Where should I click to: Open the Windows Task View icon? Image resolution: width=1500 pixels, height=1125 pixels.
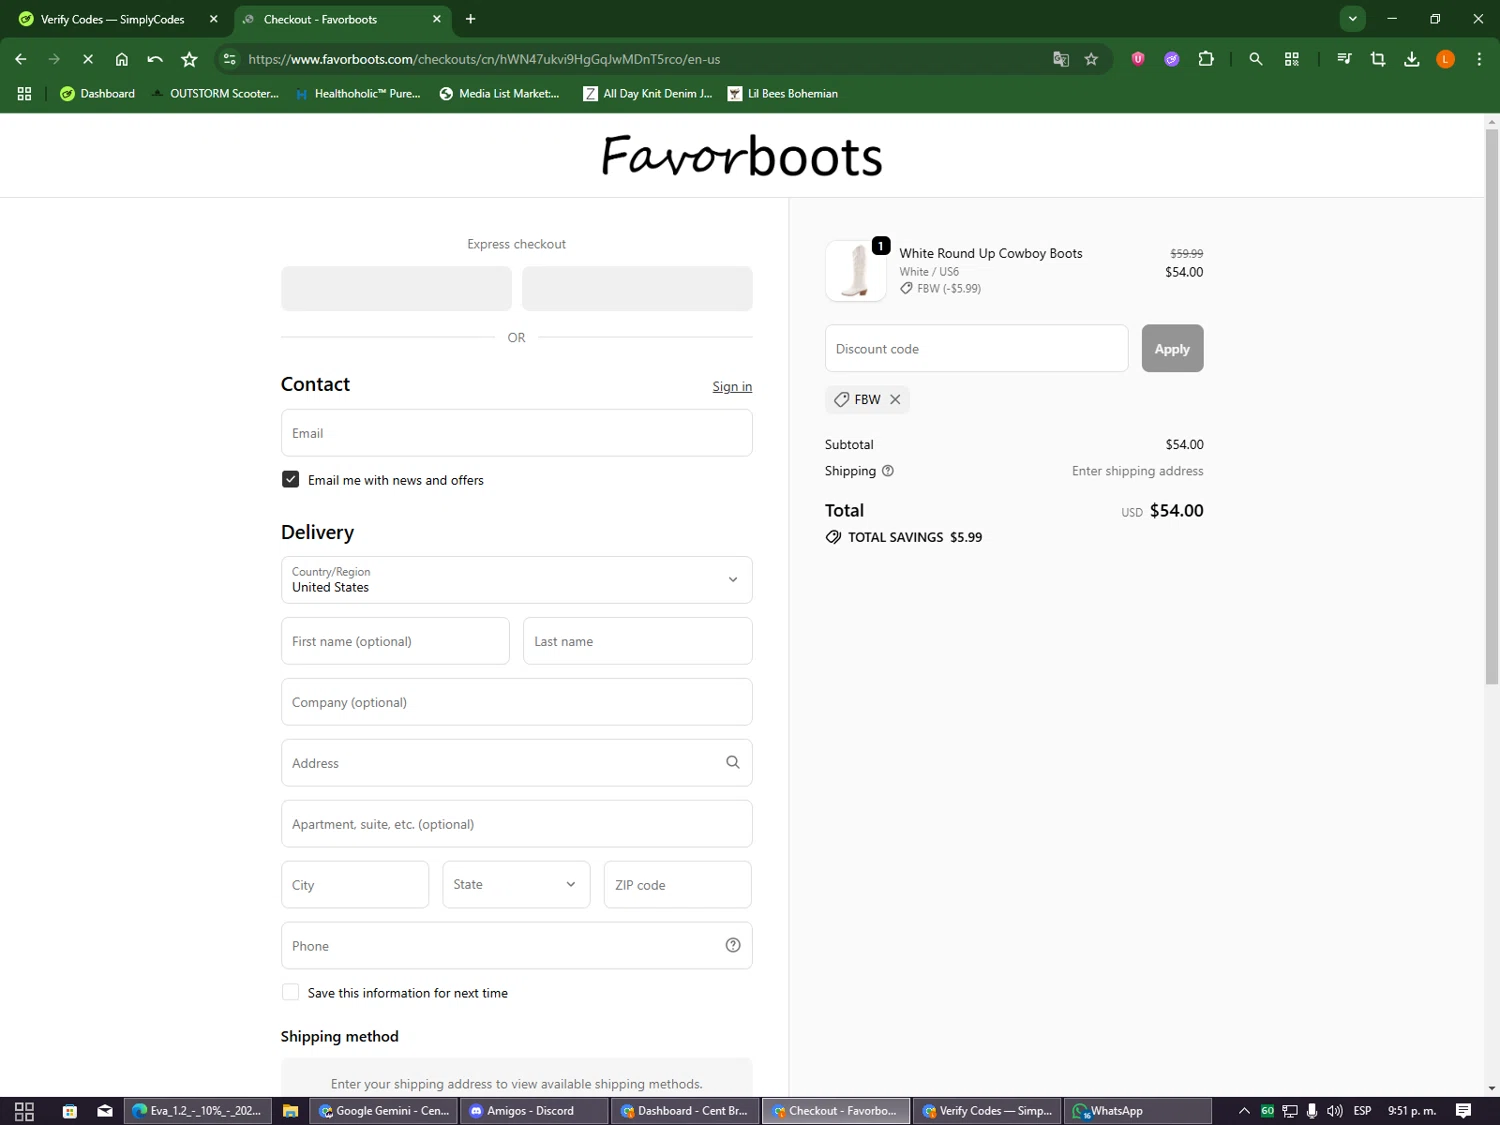tap(24, 1111)
